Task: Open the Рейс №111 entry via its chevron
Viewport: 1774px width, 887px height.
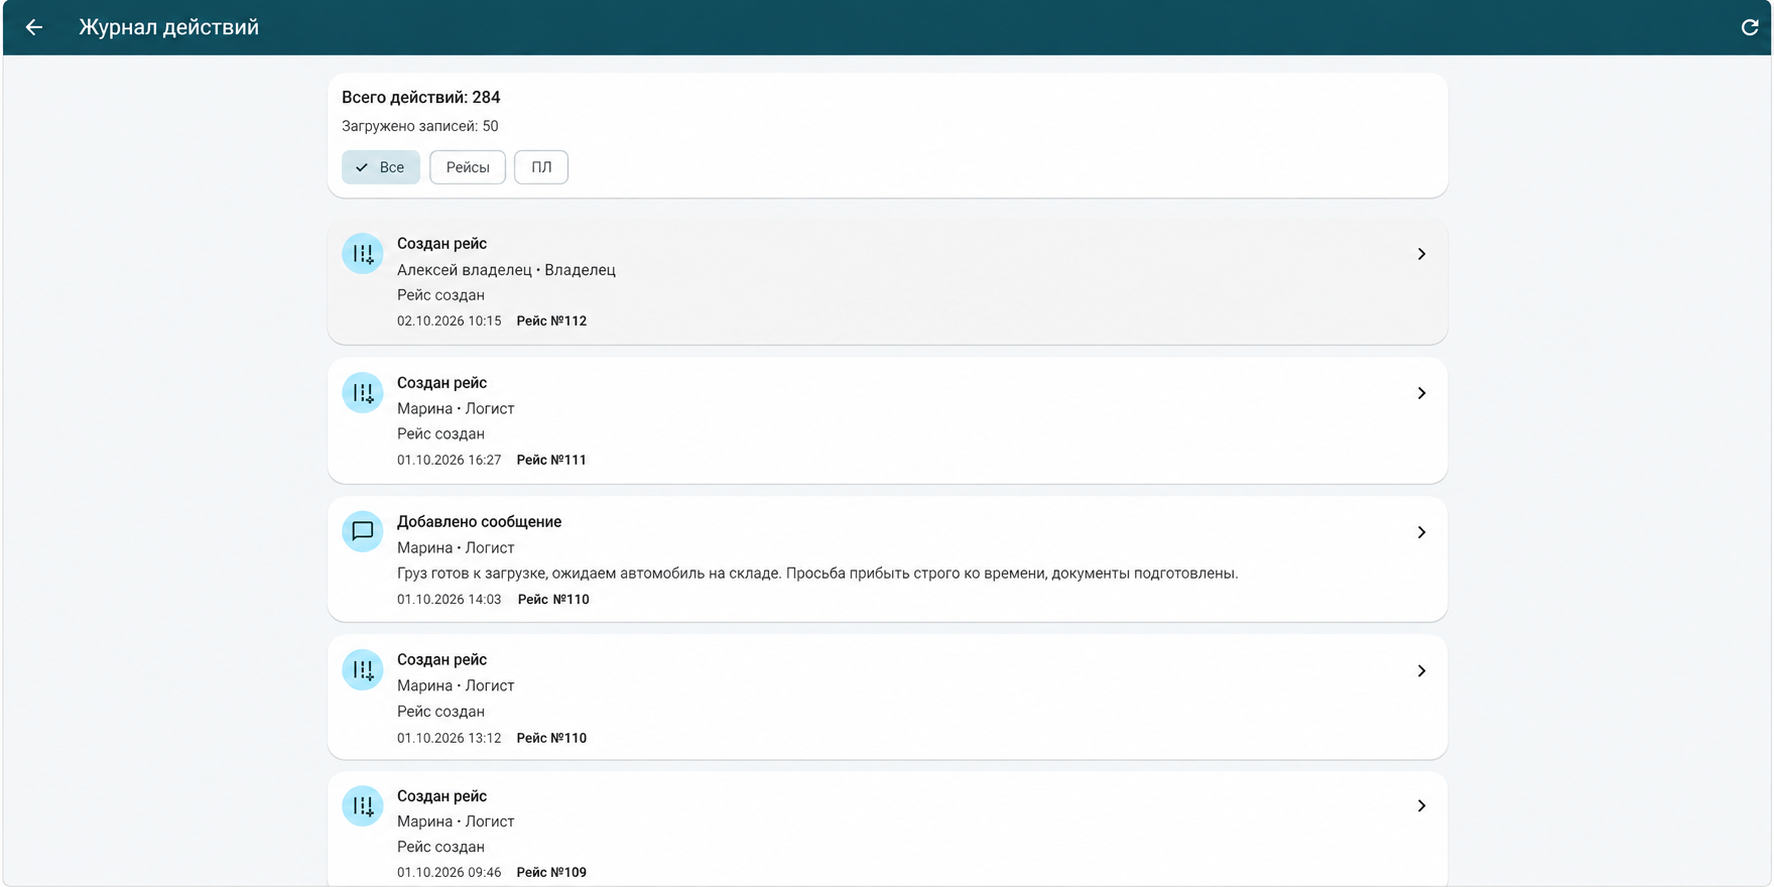Action: [1421, 393]
